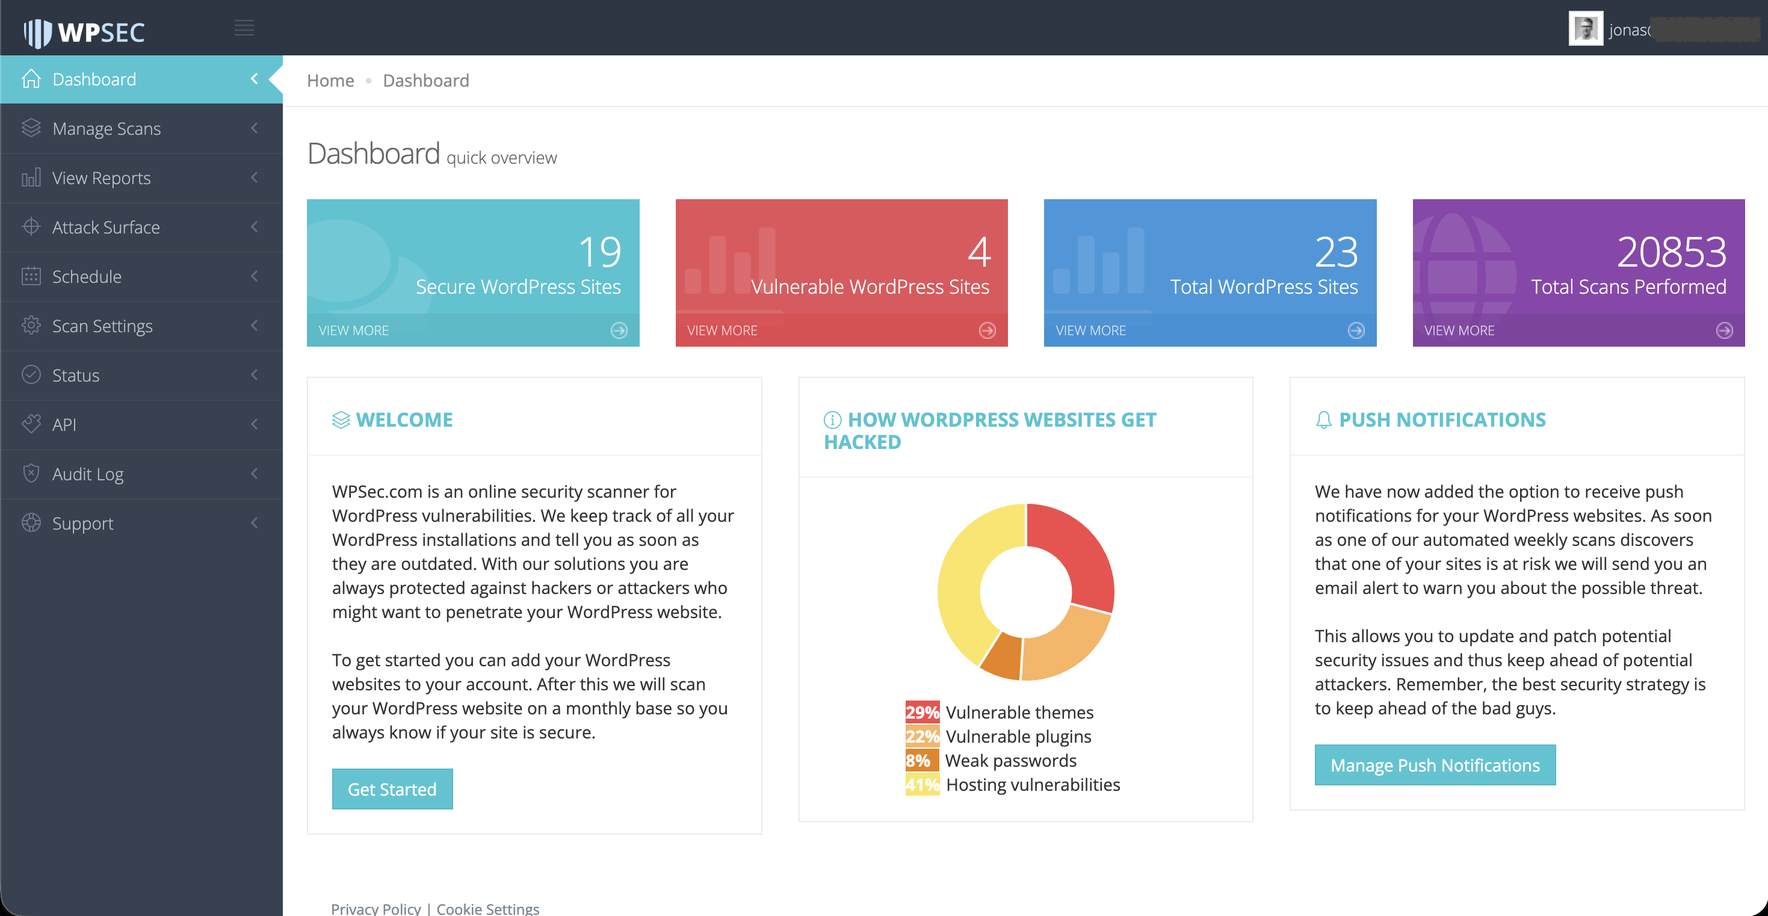Open the View Reports menu item
The width and height of the screenshot is (1768, 916).
(141, 178)
